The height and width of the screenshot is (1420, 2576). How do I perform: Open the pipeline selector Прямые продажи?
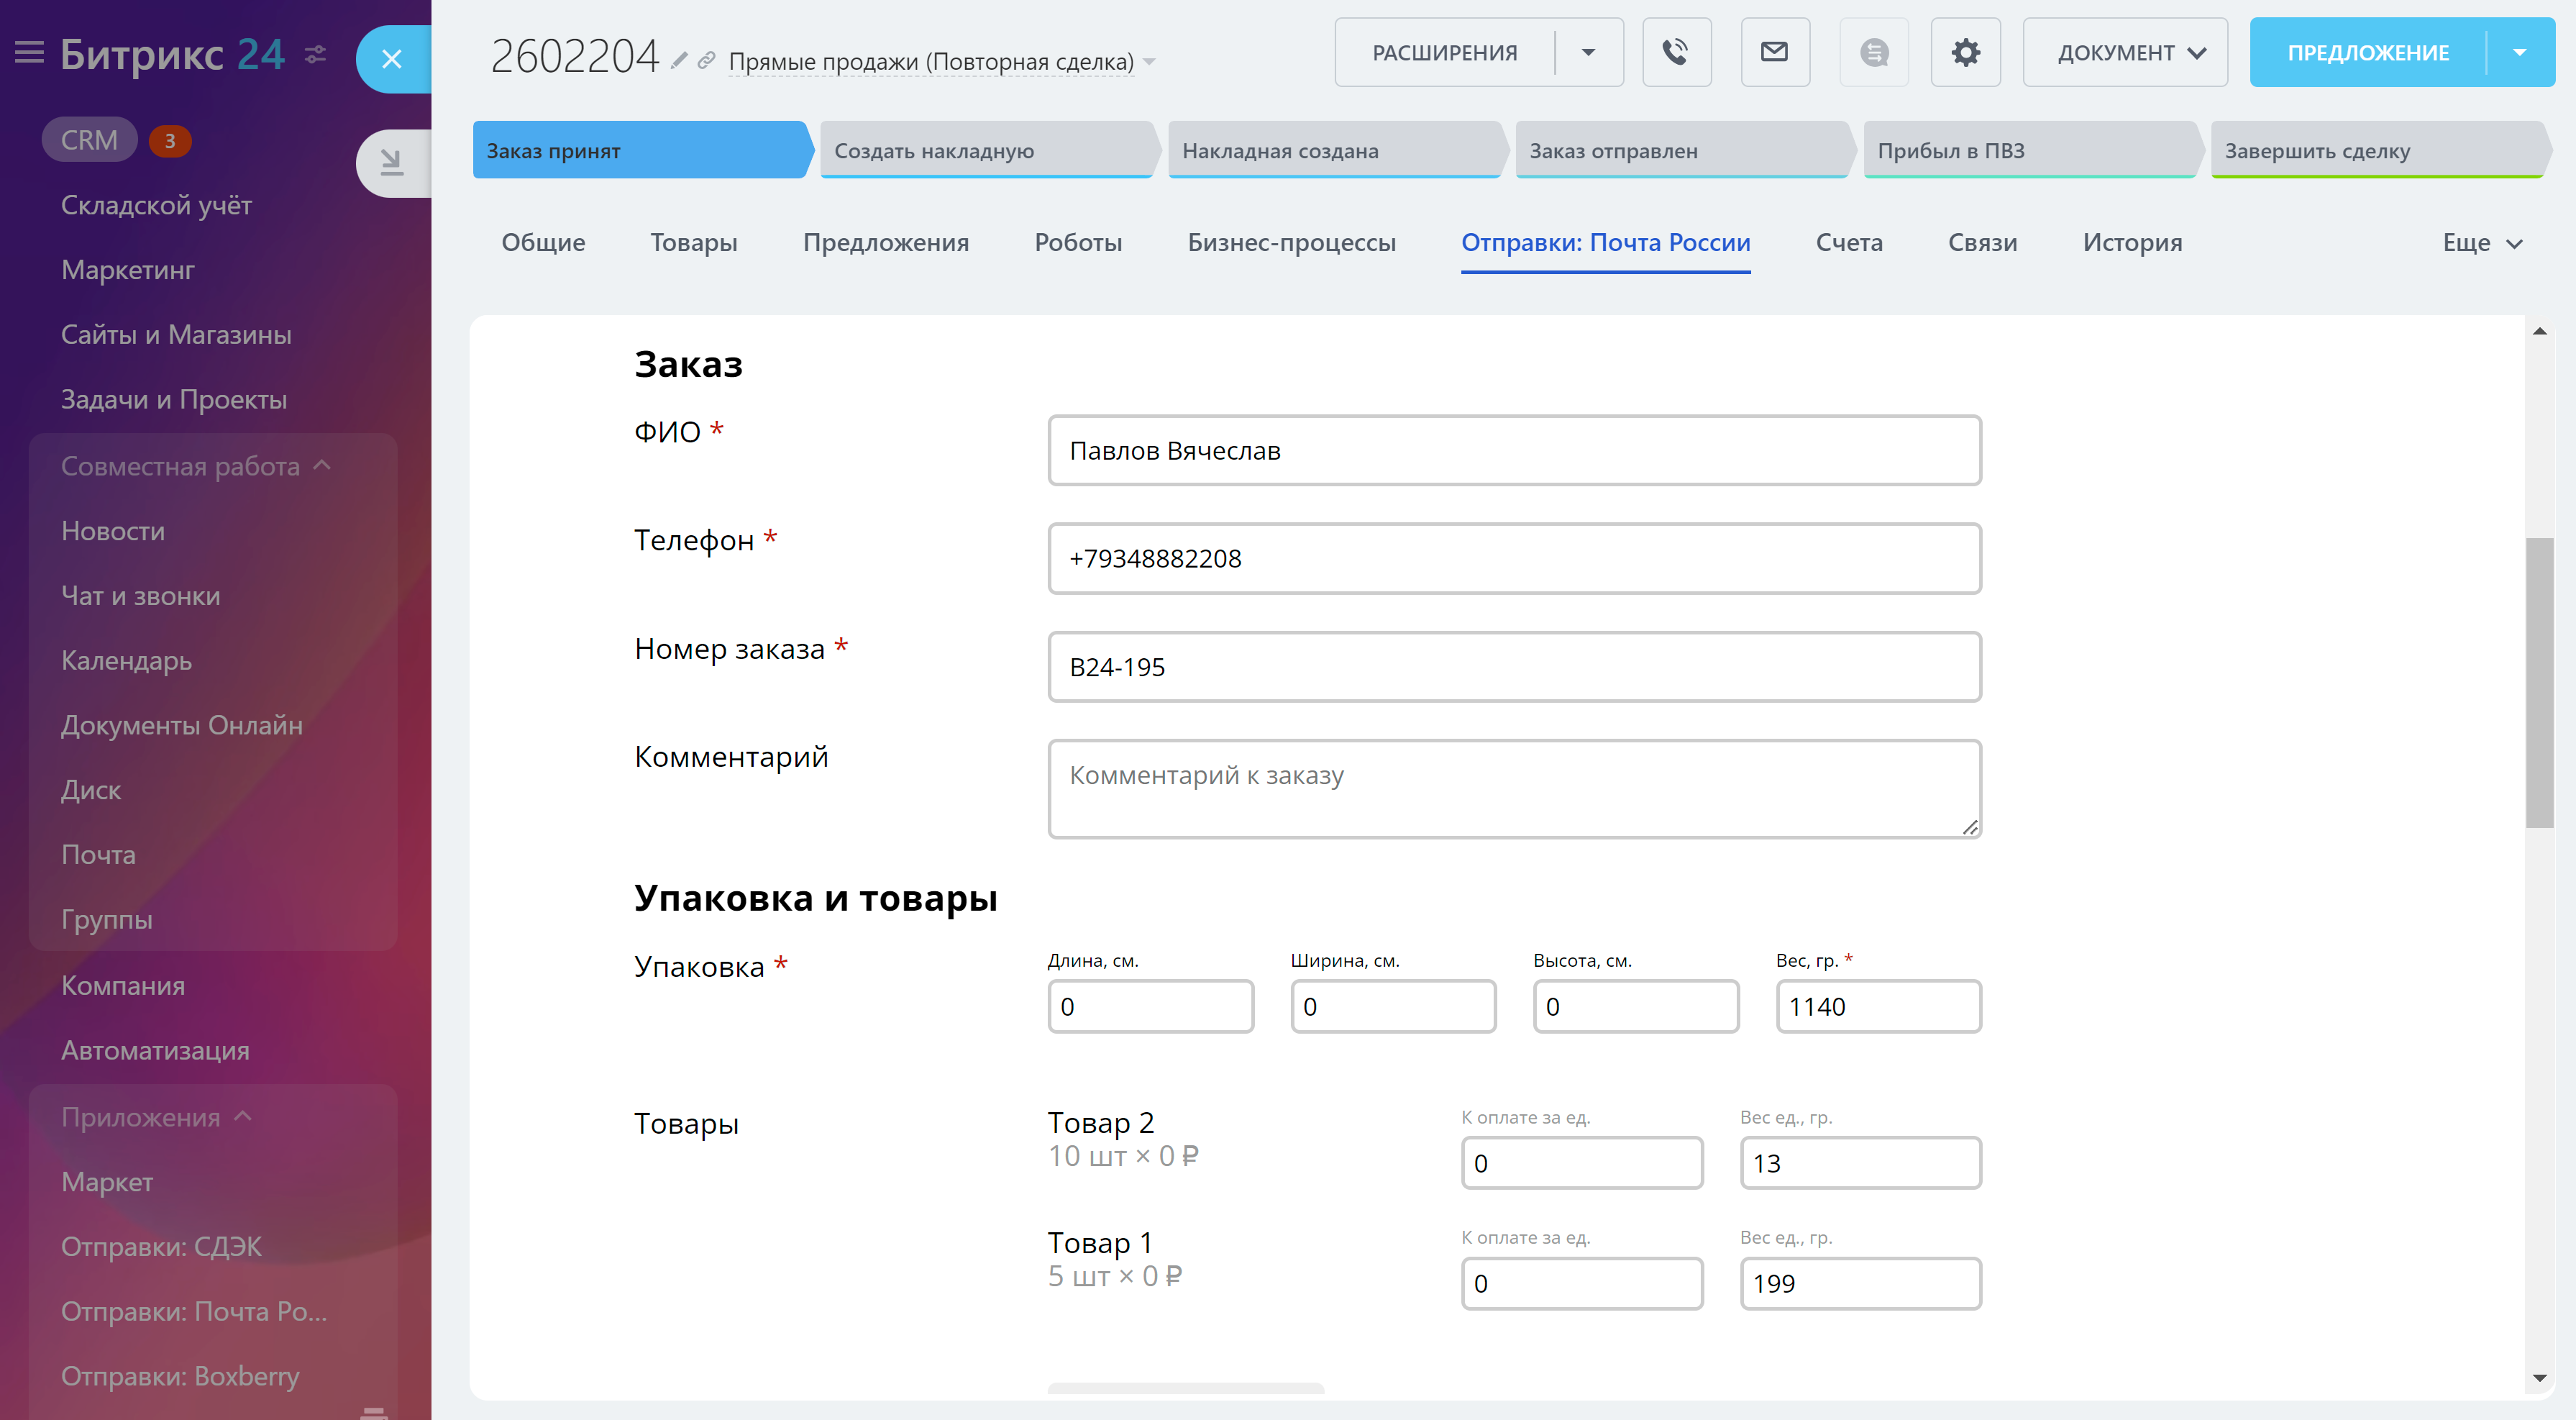click(x=940, y=62)
